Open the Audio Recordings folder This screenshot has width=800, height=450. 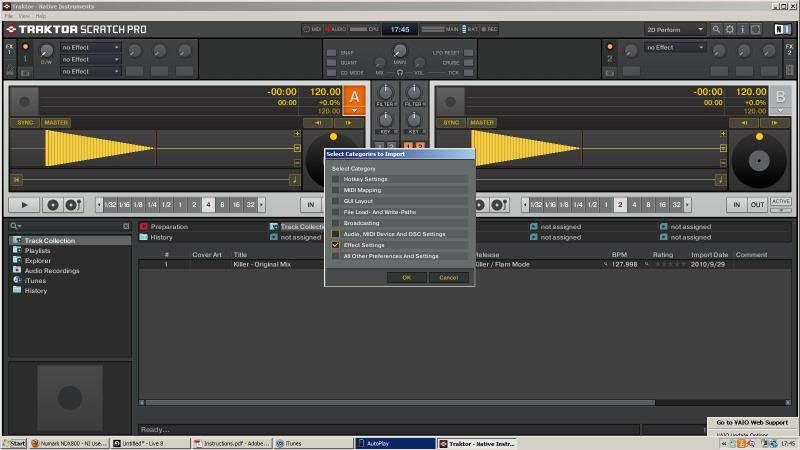pyautogui.click(x=51, y=270)
